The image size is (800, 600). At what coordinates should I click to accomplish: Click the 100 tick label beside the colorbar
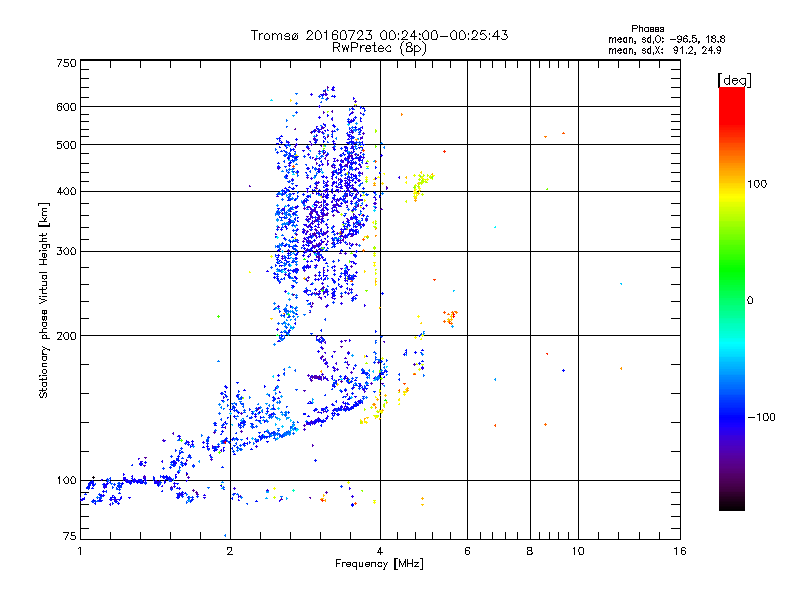(757, 184)
